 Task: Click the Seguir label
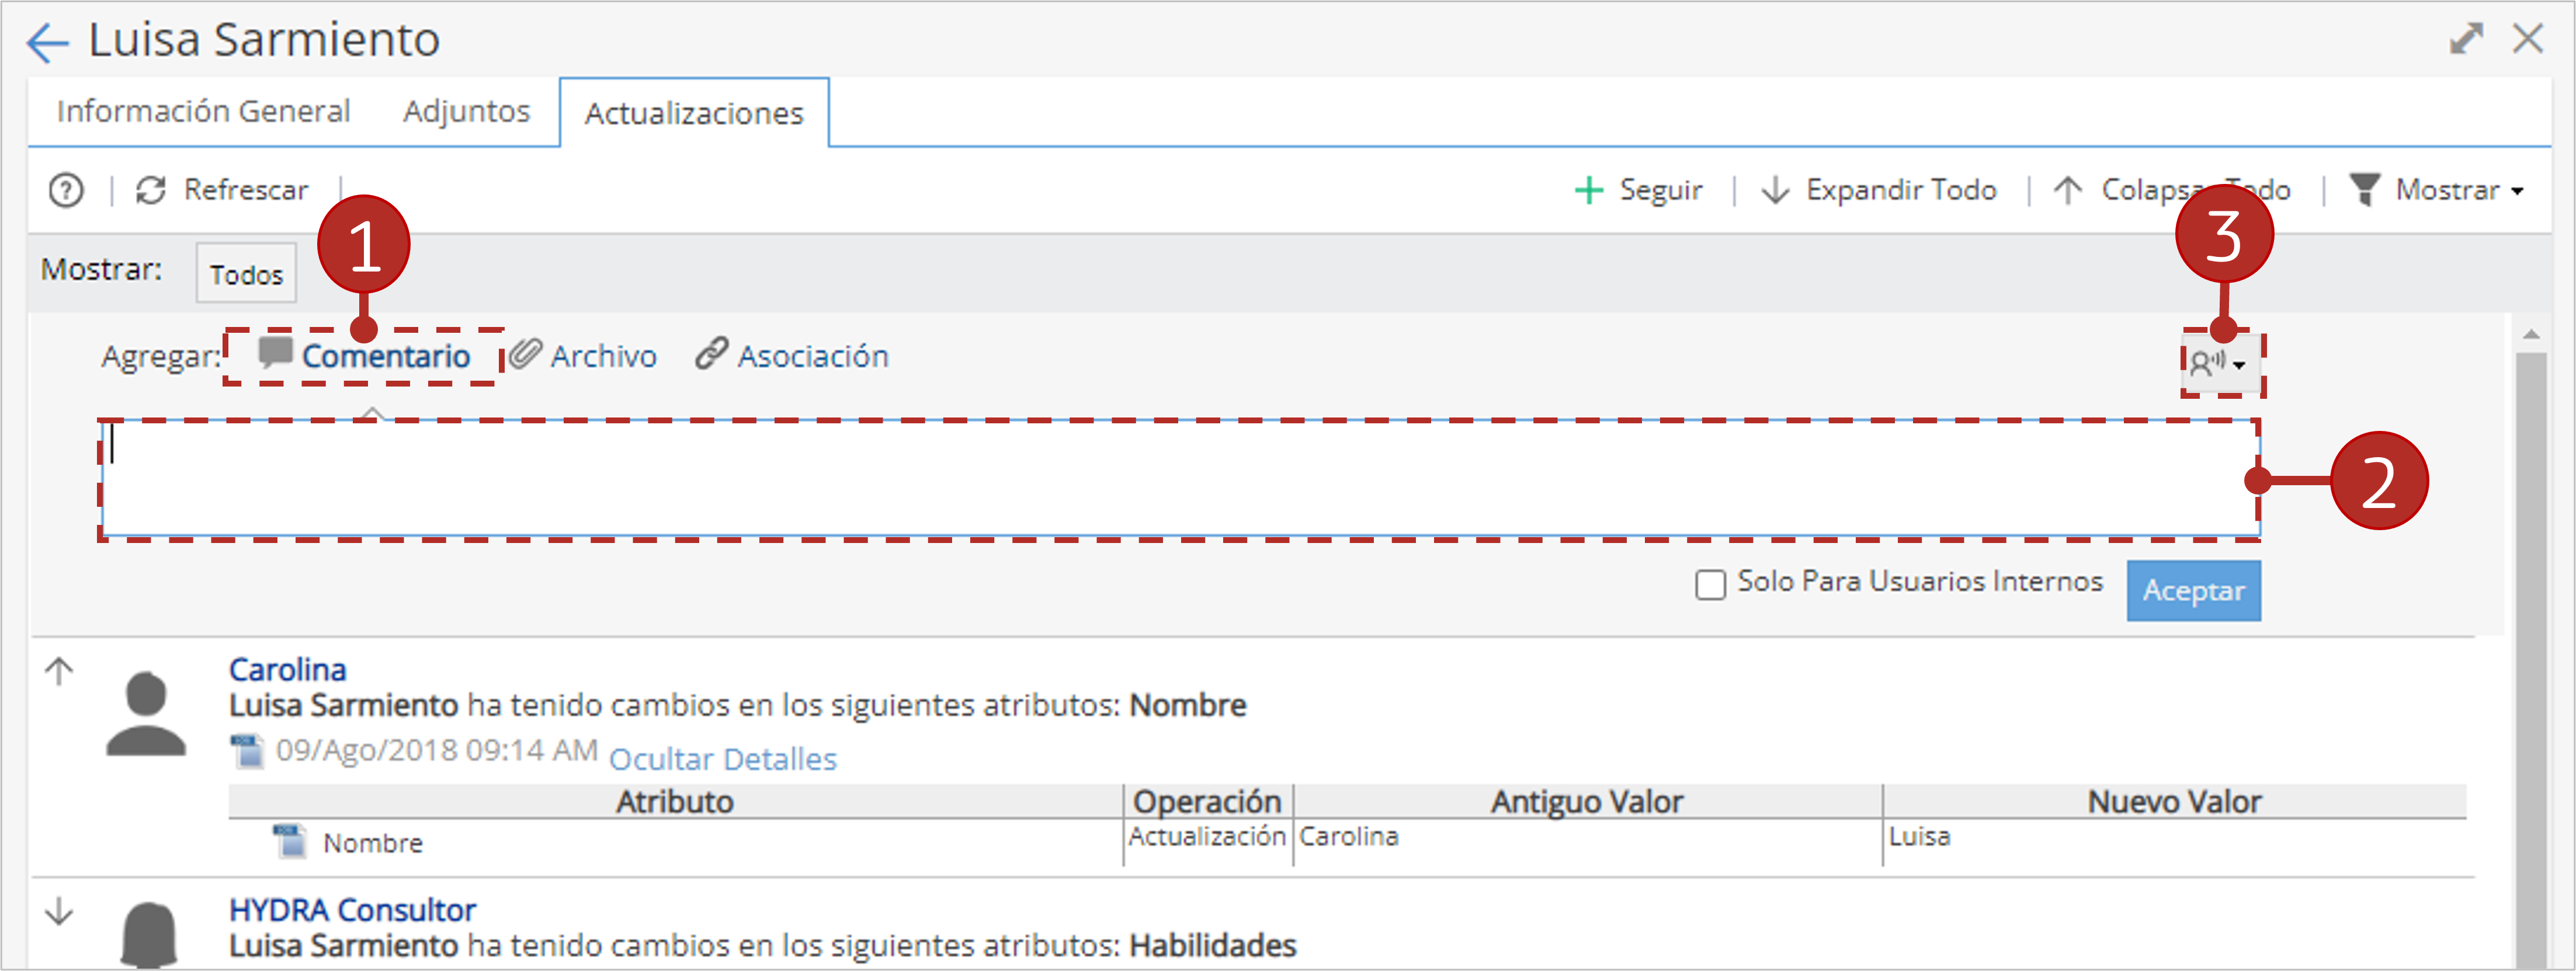(x=1661, y=190)
